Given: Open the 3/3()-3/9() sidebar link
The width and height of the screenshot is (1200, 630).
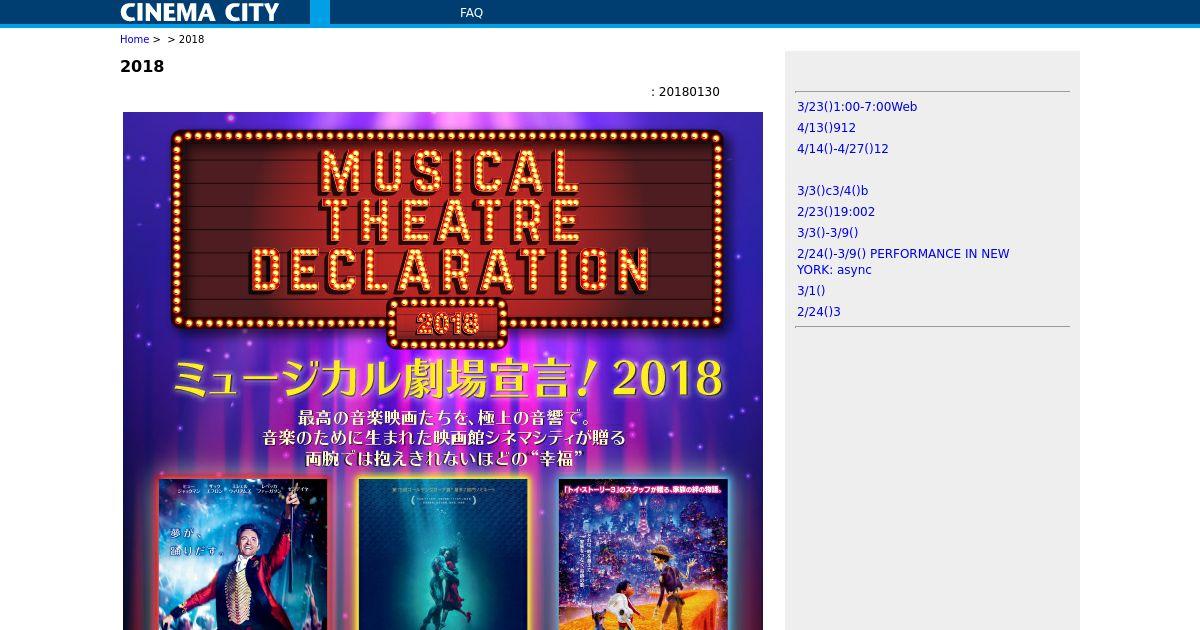Looking at the screenshot, I should [x=828, y=233].
